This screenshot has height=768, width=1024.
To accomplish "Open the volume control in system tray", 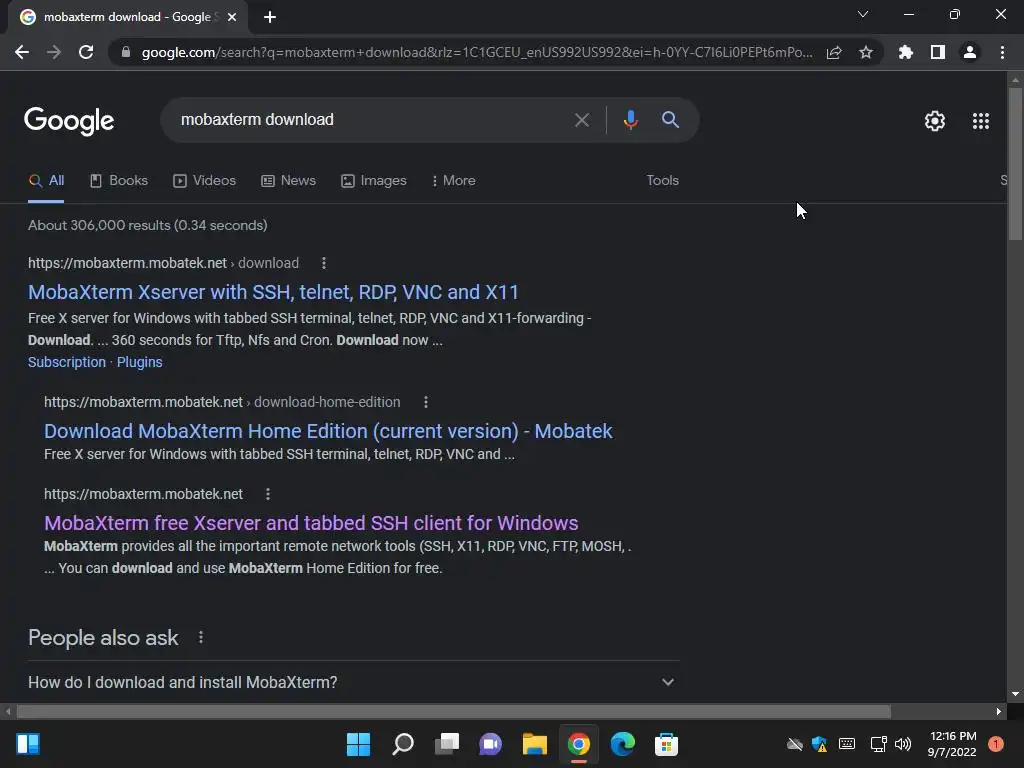I will [903, 744].
